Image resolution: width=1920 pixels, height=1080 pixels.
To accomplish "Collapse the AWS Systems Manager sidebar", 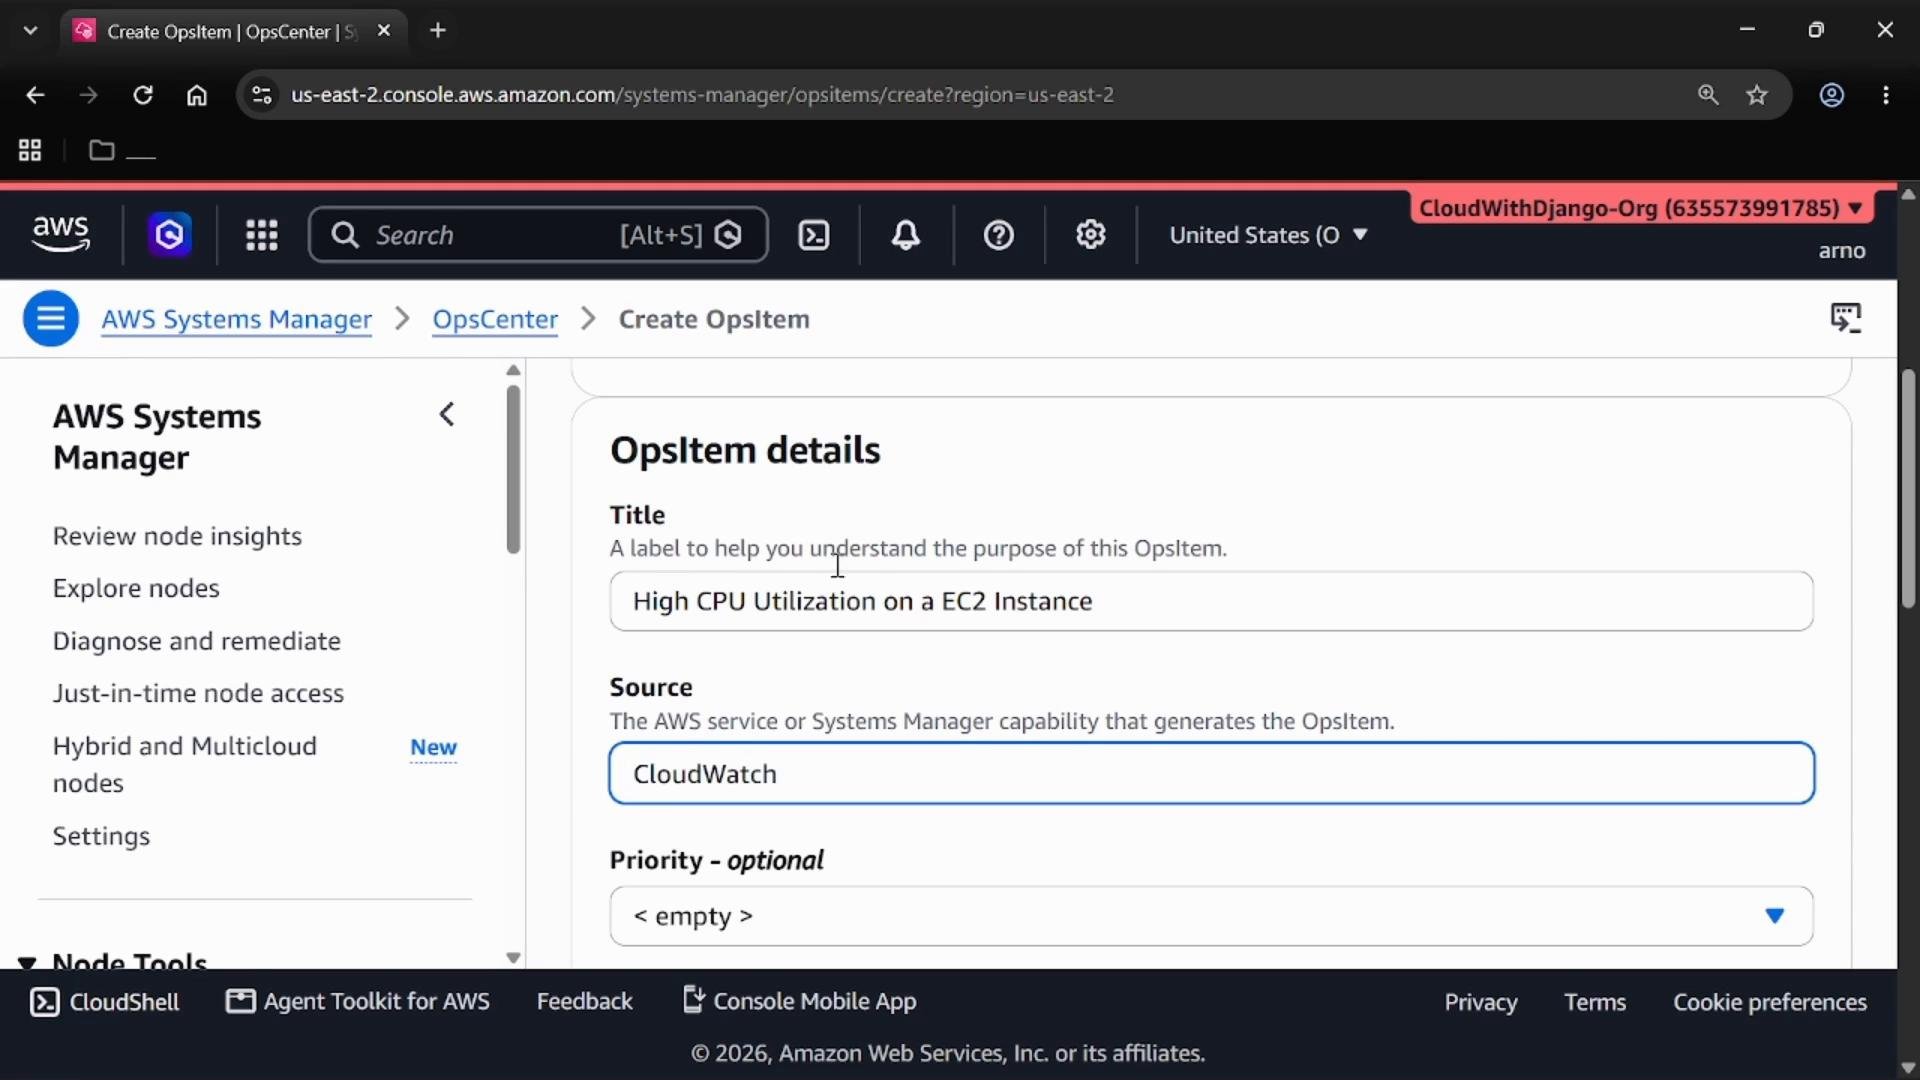I will pyautogui.click(x=447, y=414).
